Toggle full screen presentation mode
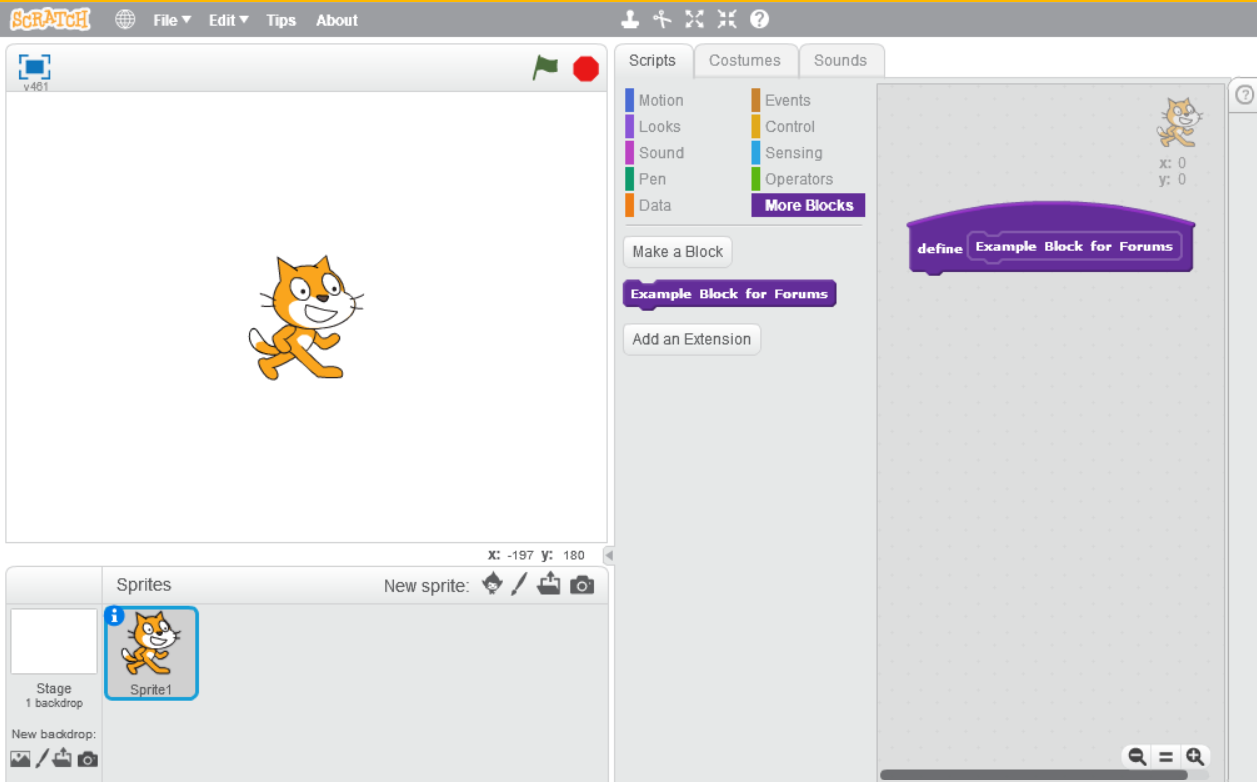Screen dimensions: 1257x782 (x=35, y=67)
